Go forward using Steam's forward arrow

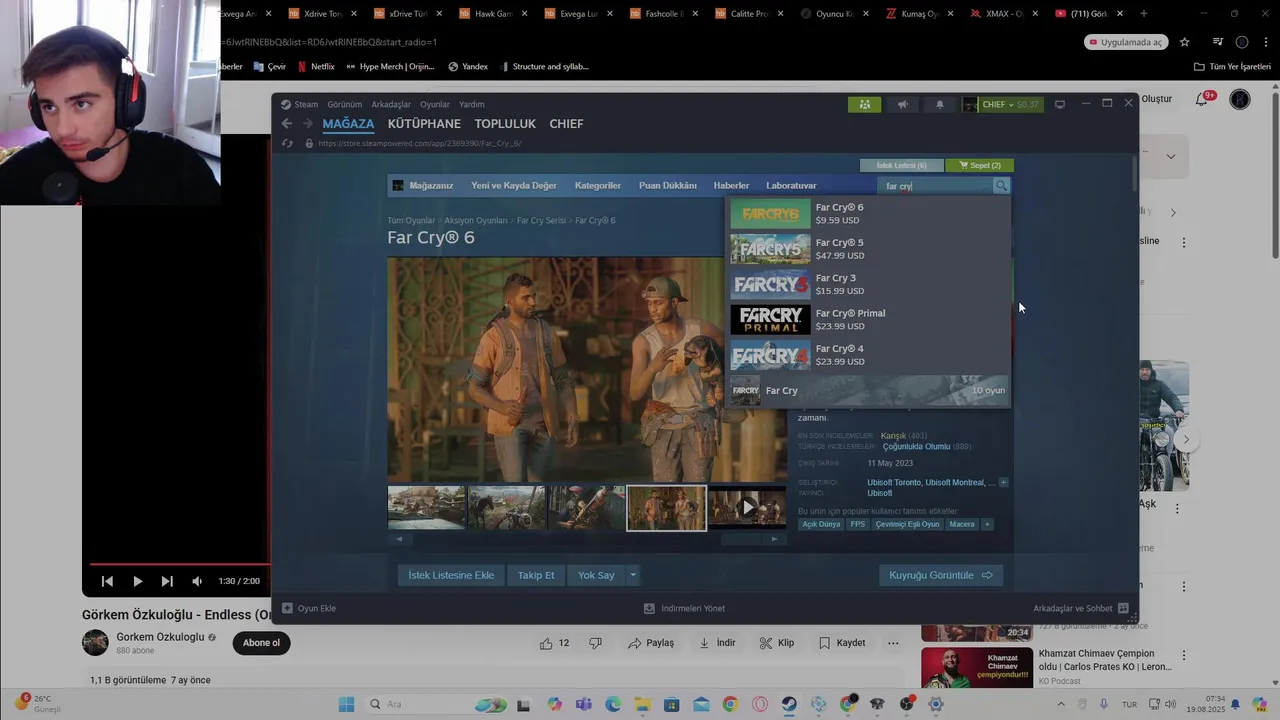(x=308, y=123)
